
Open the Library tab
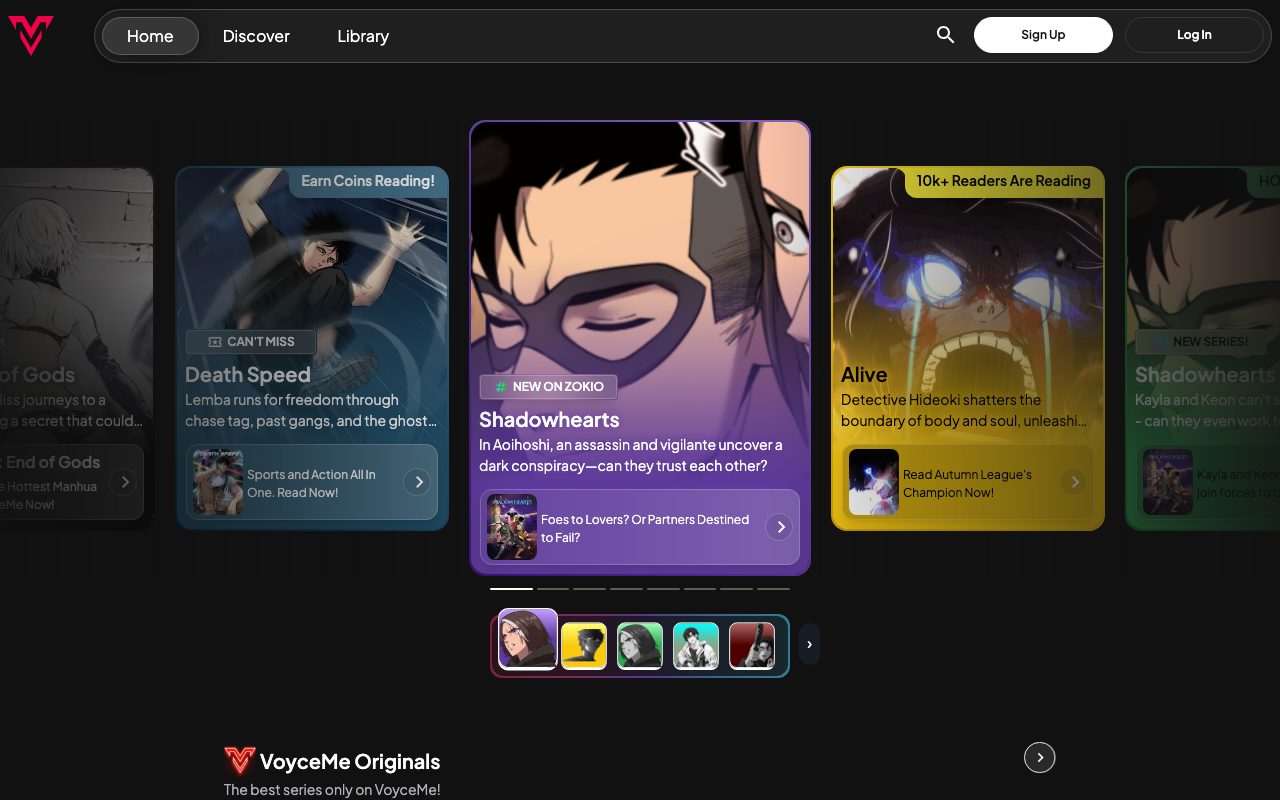(363, 36)
